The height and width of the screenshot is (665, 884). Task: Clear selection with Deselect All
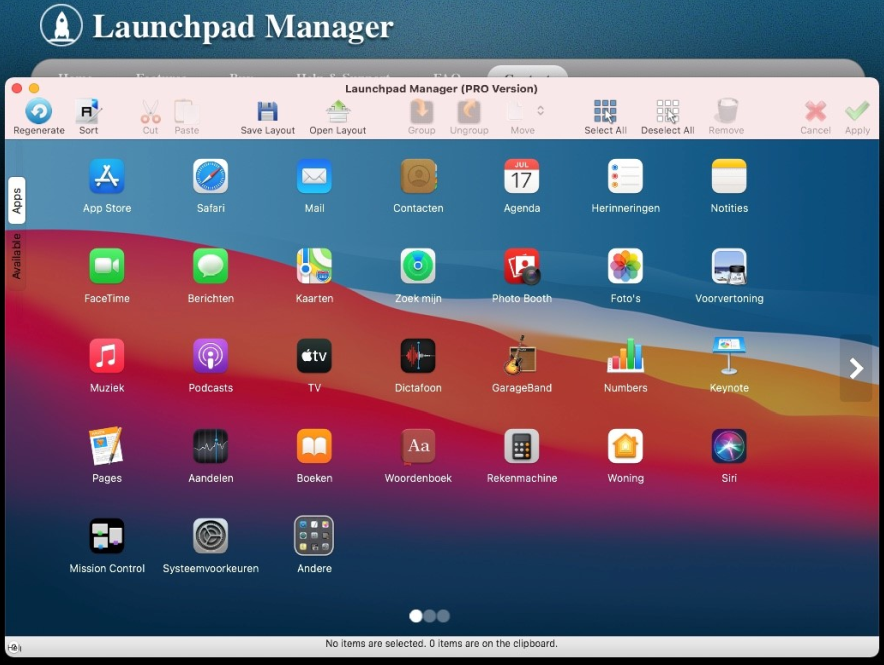(x=668, y=111)
